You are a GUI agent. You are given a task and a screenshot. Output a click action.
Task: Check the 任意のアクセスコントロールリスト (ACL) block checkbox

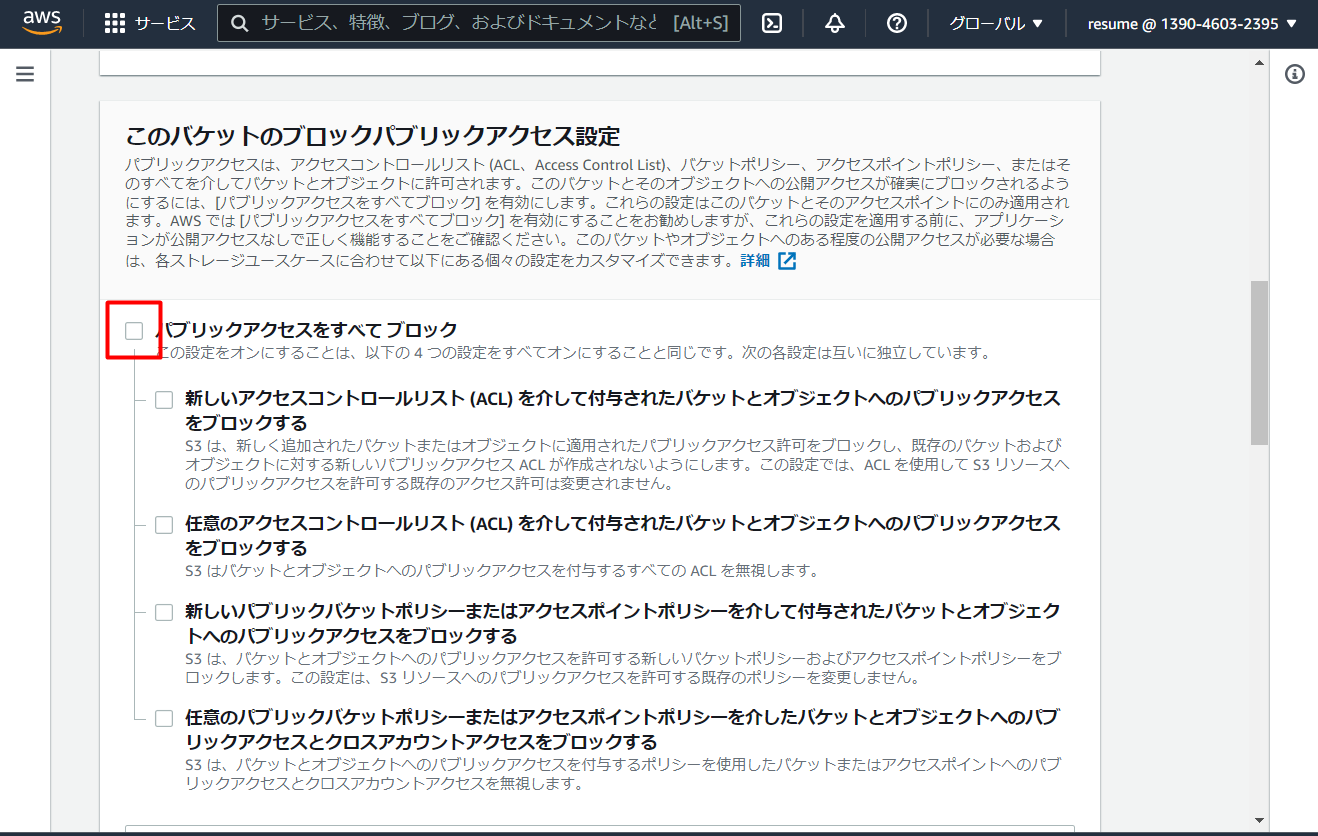(164, 525)
